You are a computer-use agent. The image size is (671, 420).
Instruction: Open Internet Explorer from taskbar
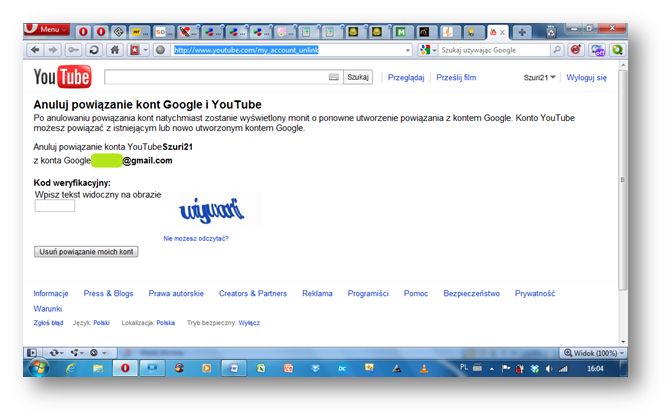coord(71,368)
